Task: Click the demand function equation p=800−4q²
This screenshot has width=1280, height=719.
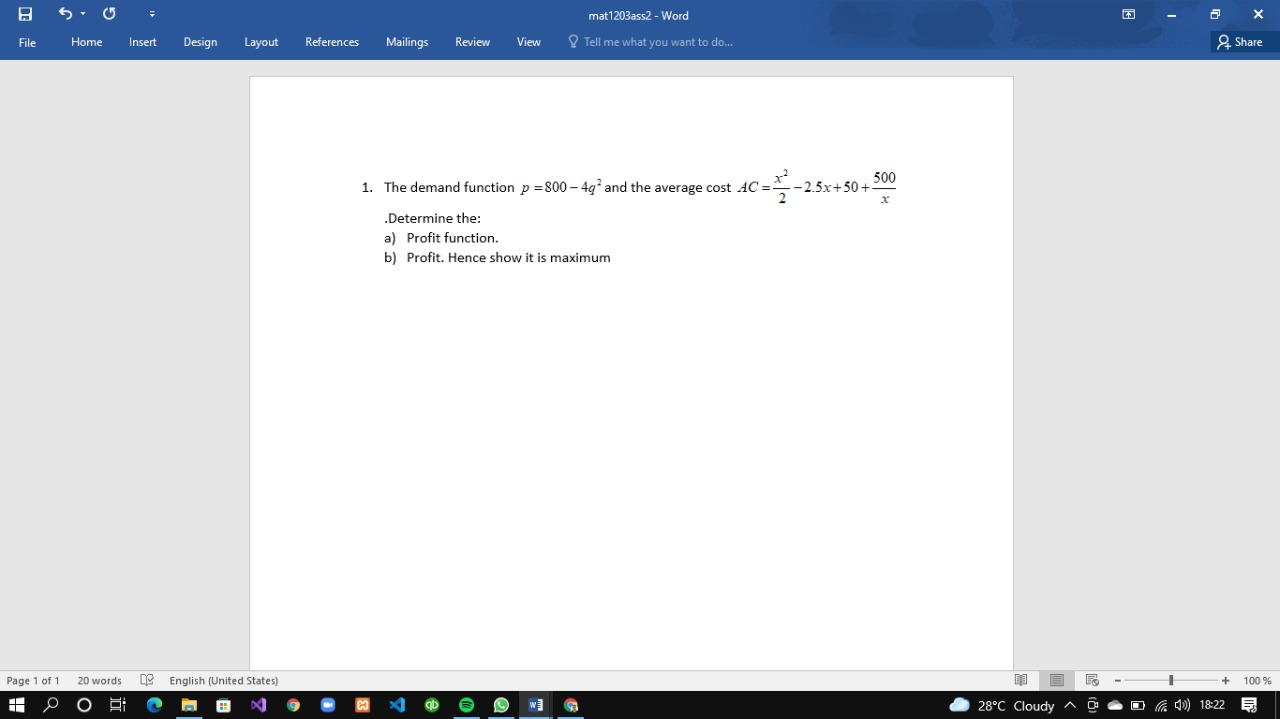Action: (561, 187)
